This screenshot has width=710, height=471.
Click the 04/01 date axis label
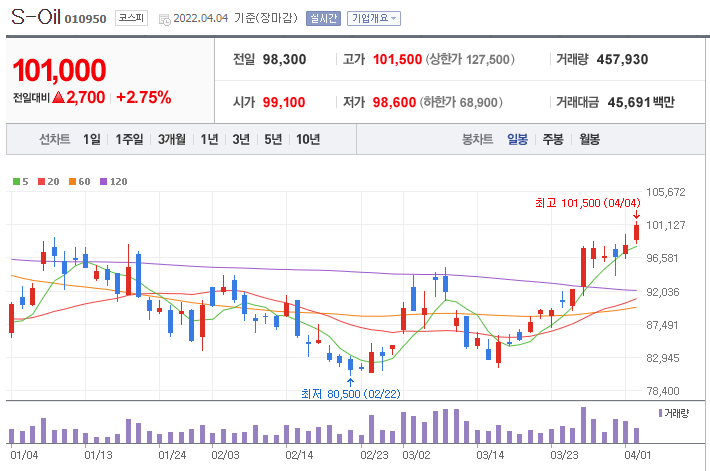638,455
